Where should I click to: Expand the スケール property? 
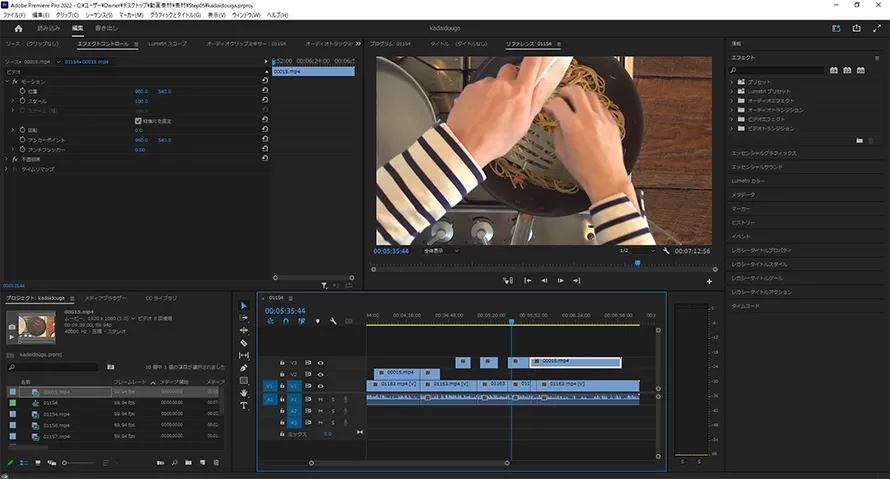13,101
